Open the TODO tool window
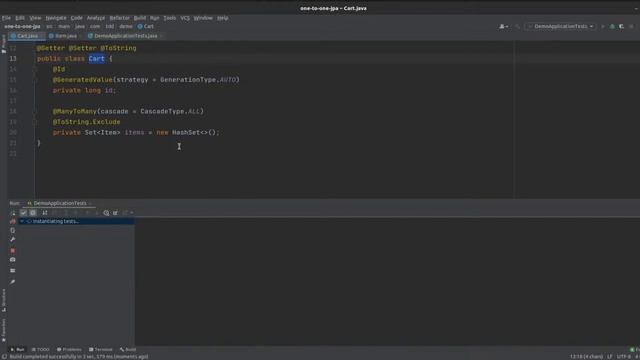The height and width of the screenshot is (360, 640). click(x=40, y=350)
